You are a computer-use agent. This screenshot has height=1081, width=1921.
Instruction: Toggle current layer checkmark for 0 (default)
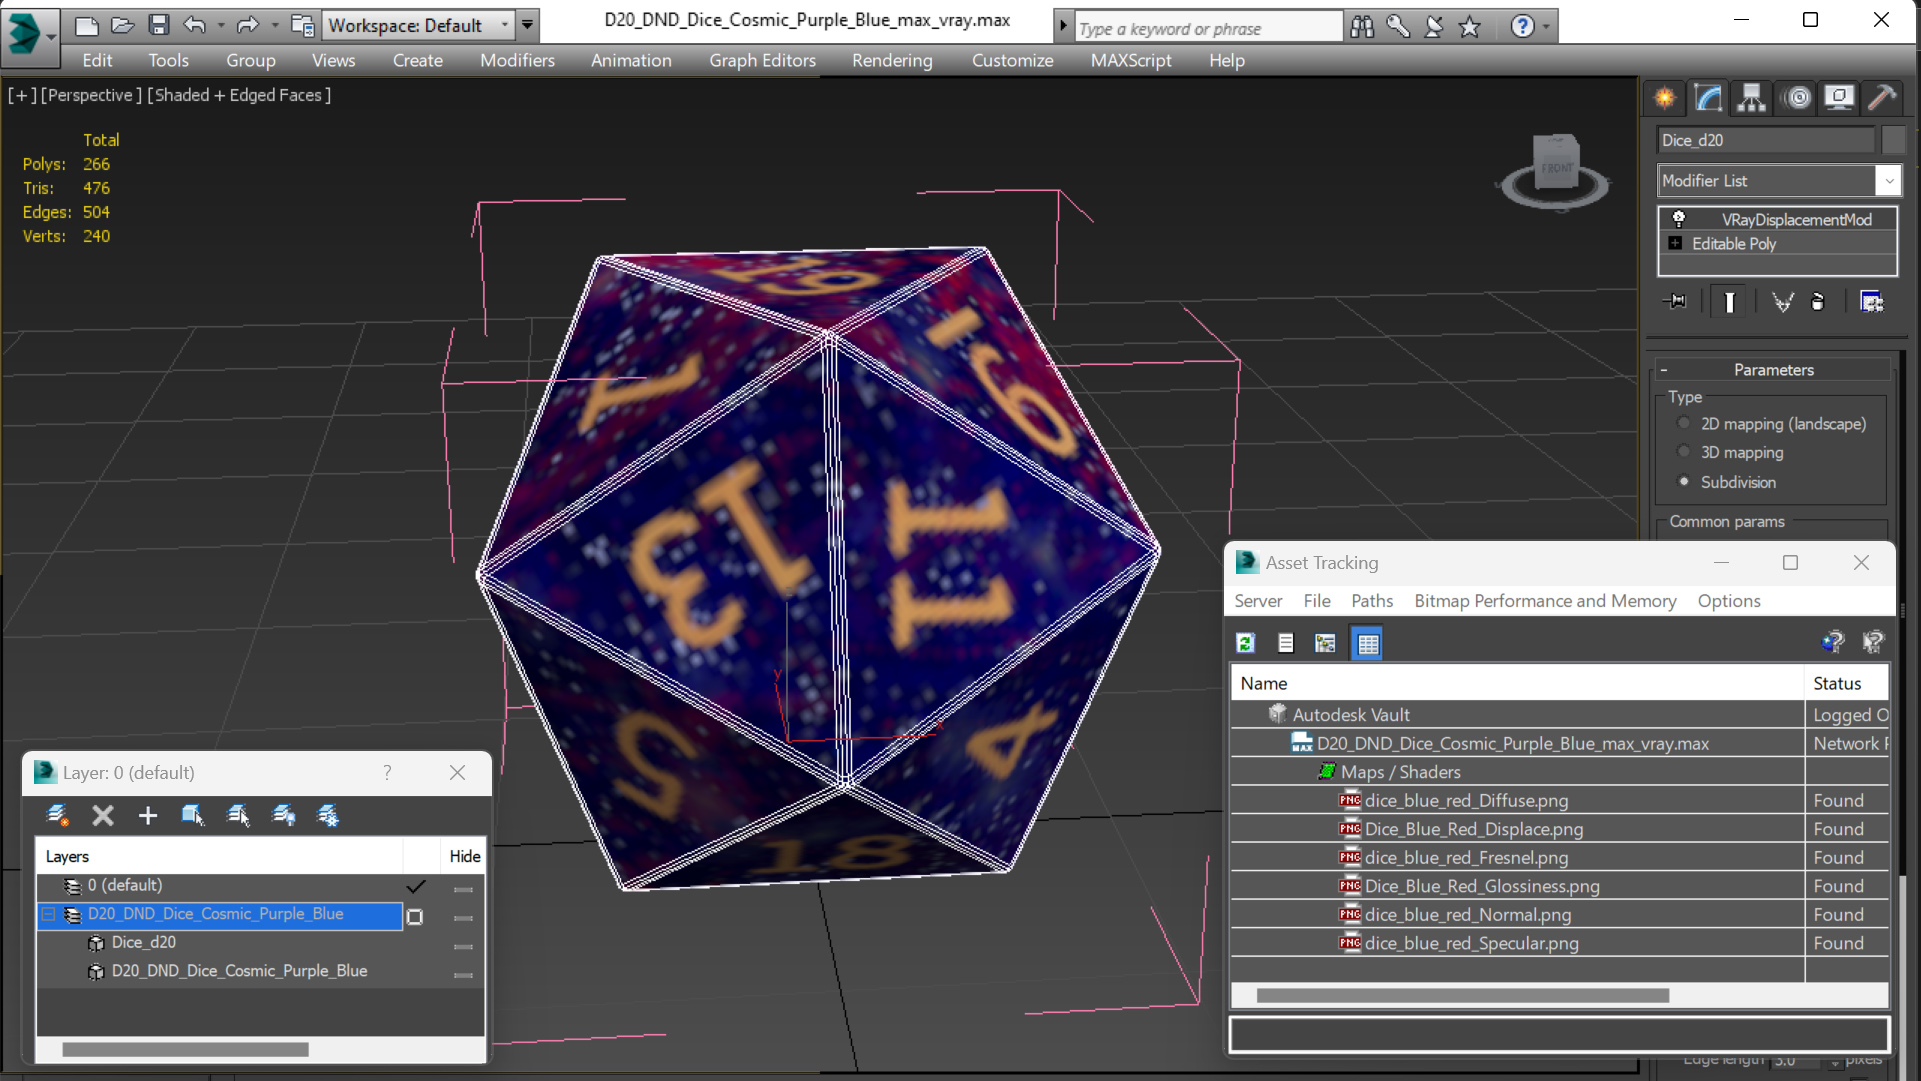[416, 886]
